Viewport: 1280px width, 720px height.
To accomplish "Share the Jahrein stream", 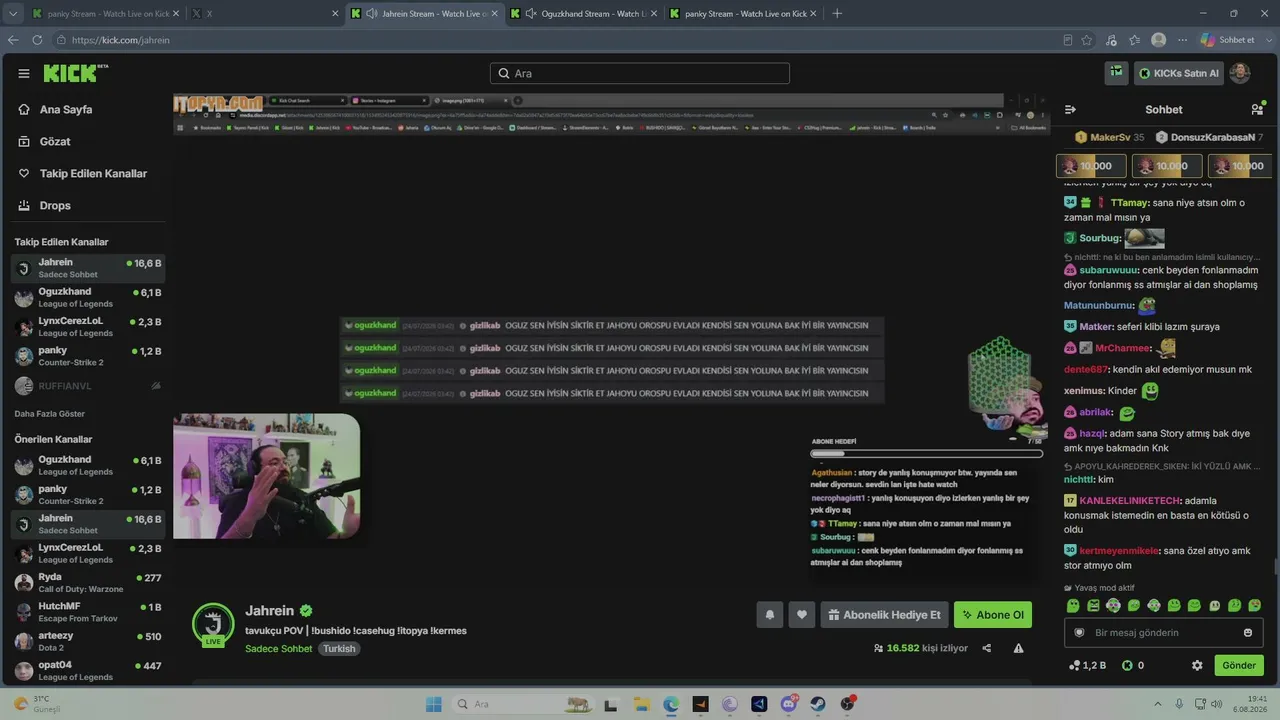I will tap(987, 648).
